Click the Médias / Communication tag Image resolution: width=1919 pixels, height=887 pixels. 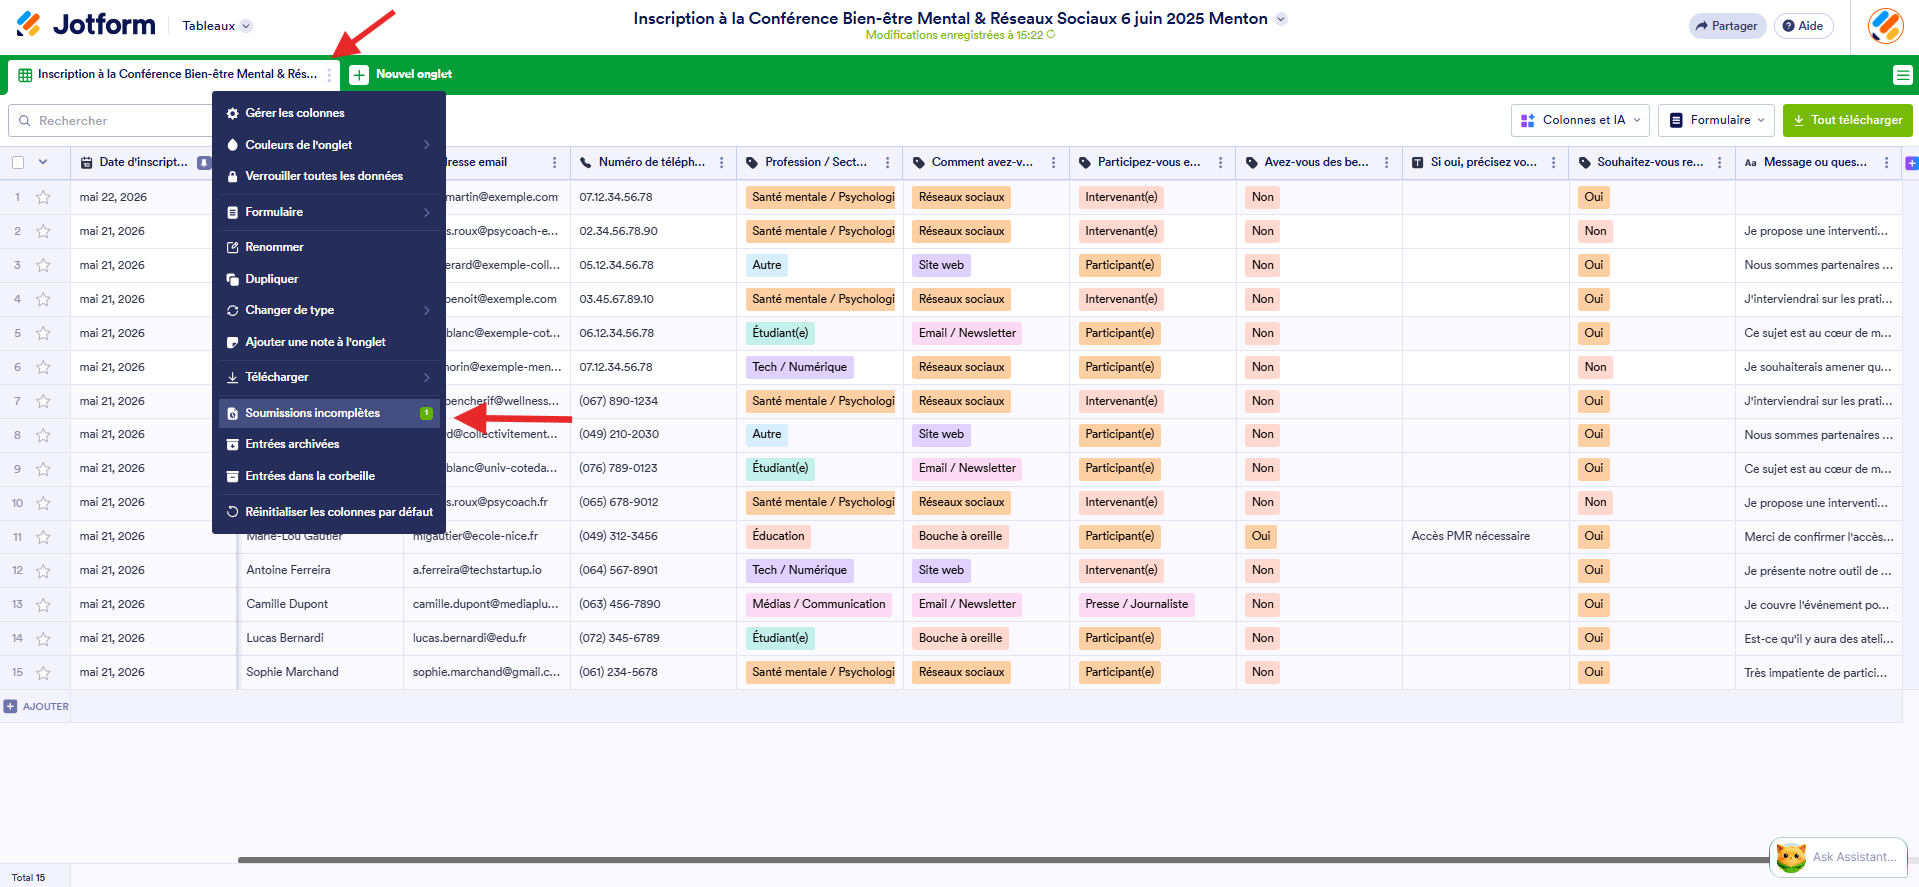(x=819, y=605)
